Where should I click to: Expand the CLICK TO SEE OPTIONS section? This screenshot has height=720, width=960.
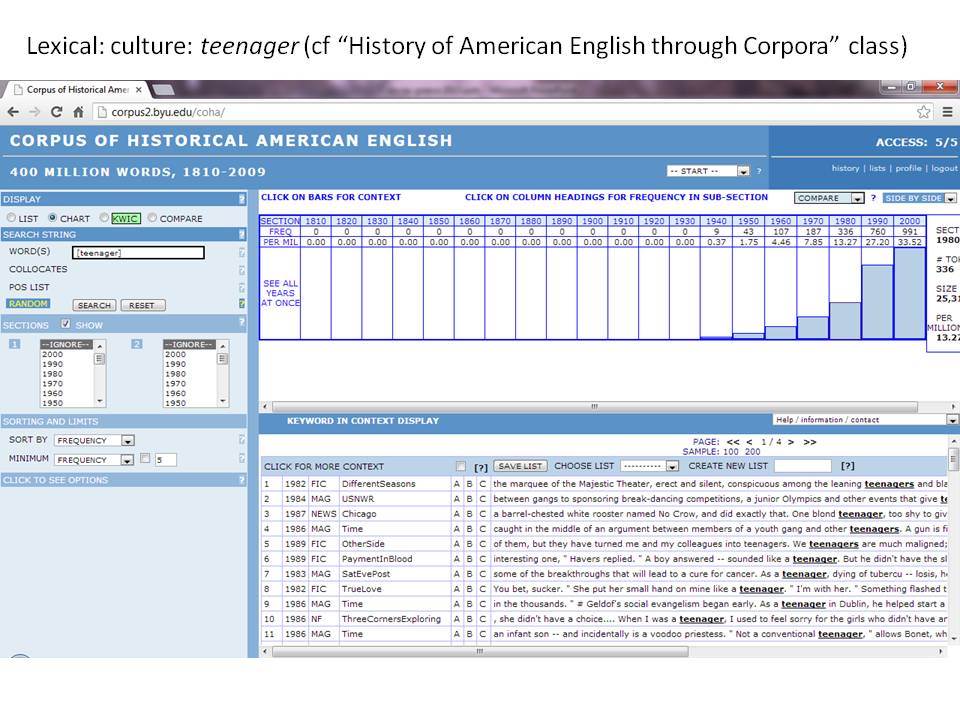point(56,480)
